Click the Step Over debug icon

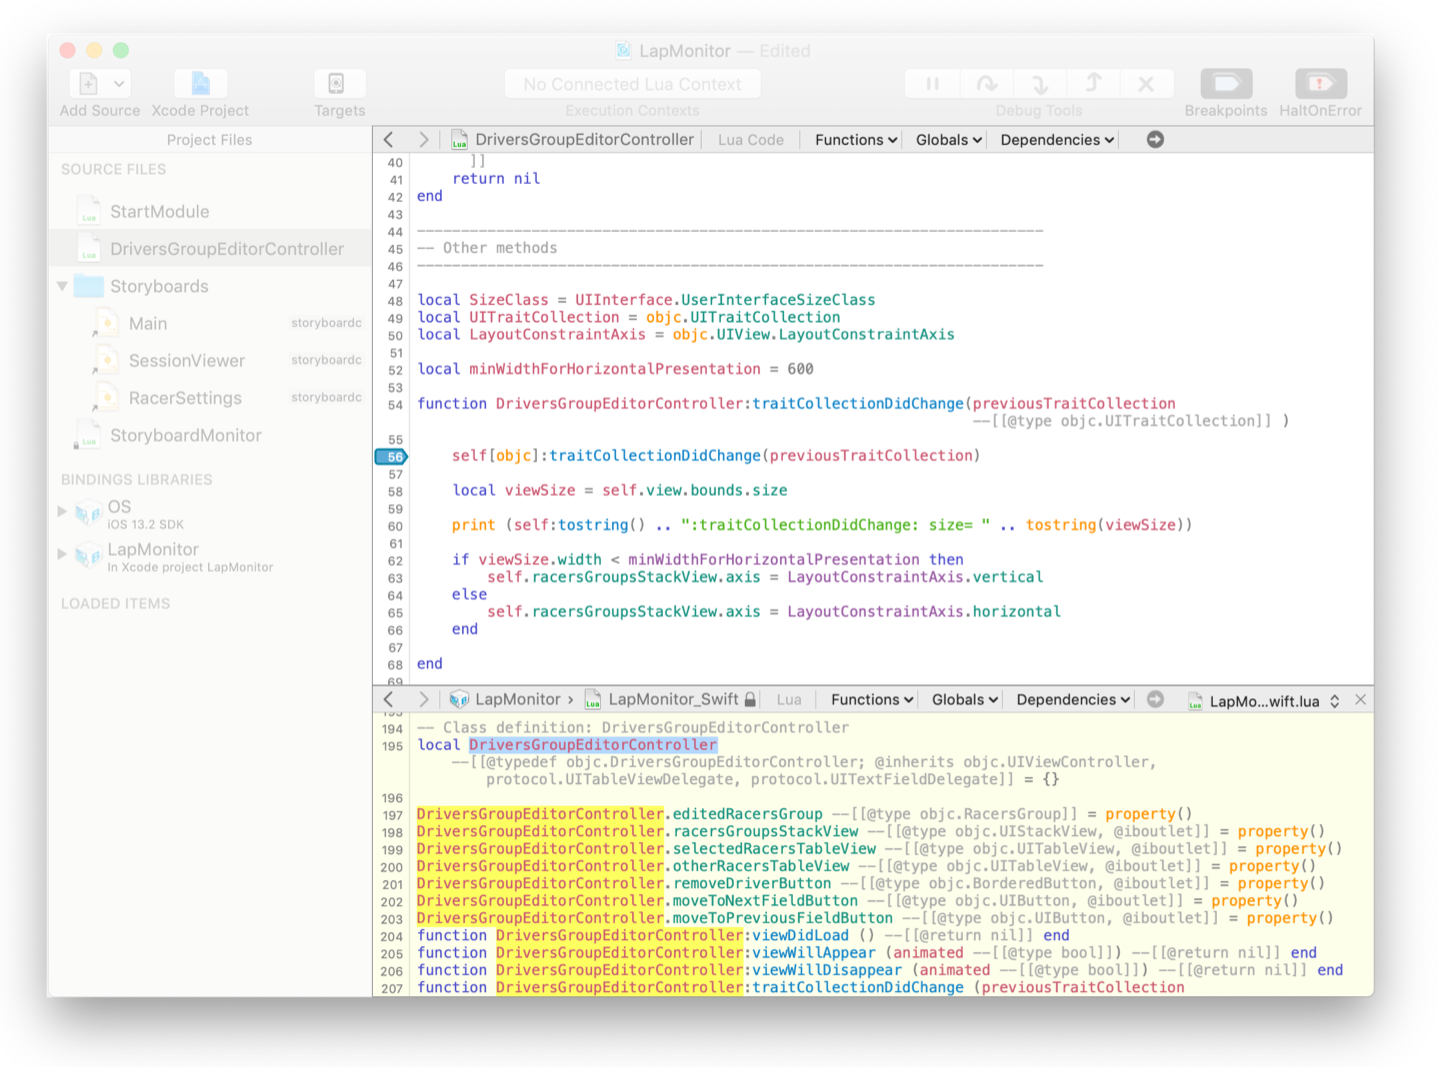(986, 84)
